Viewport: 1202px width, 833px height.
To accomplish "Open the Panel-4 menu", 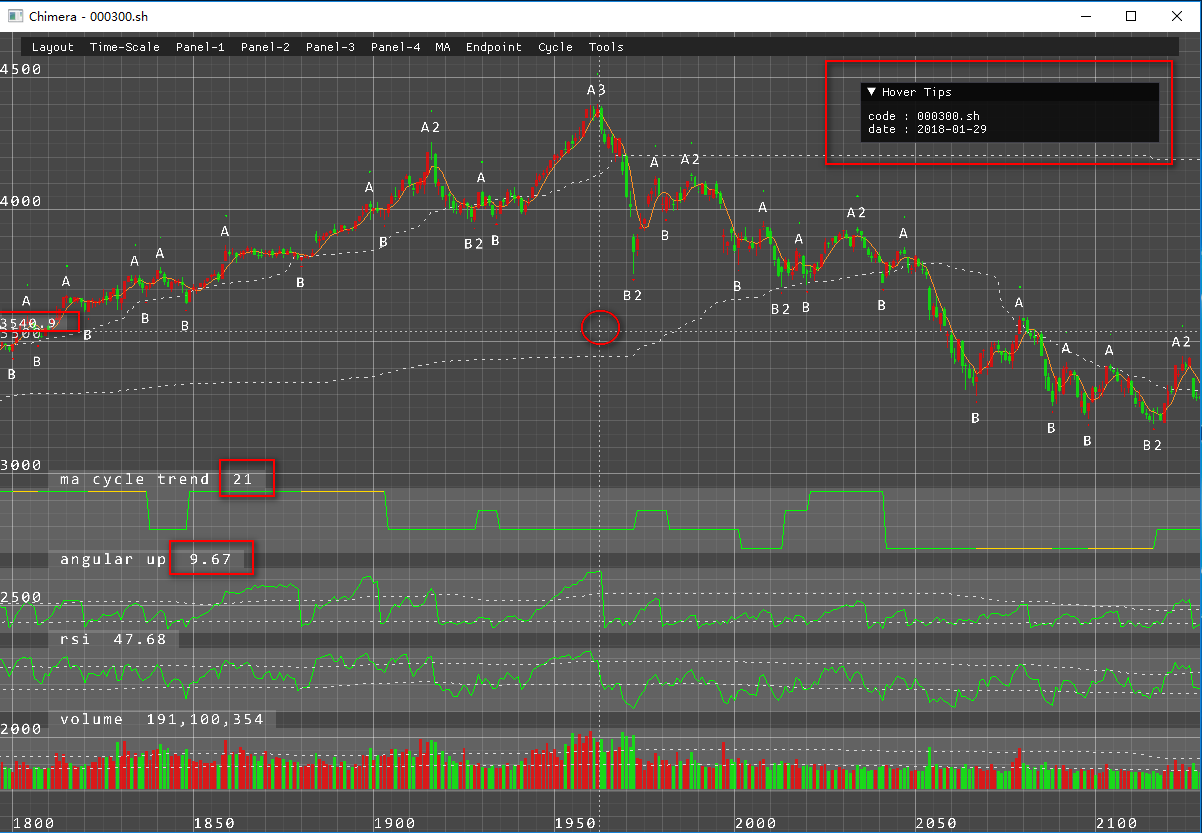I will pyautogui.click(x=395, y=47).
